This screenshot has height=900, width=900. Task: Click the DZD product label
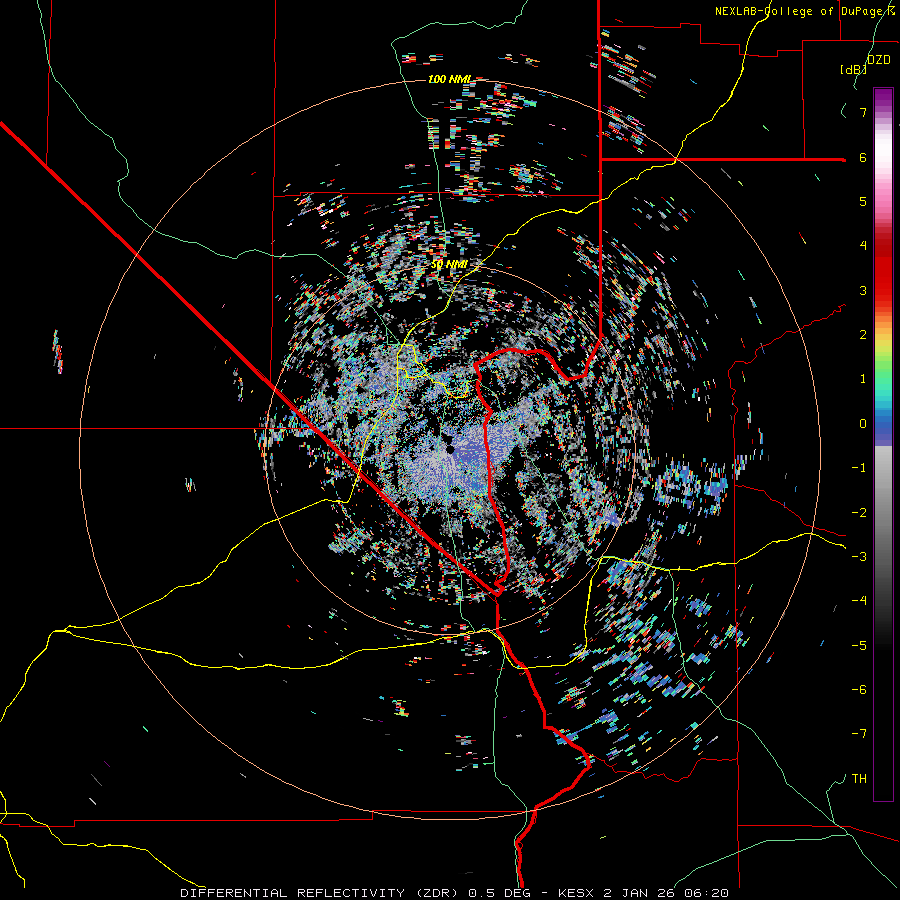(x=879, y=60)
